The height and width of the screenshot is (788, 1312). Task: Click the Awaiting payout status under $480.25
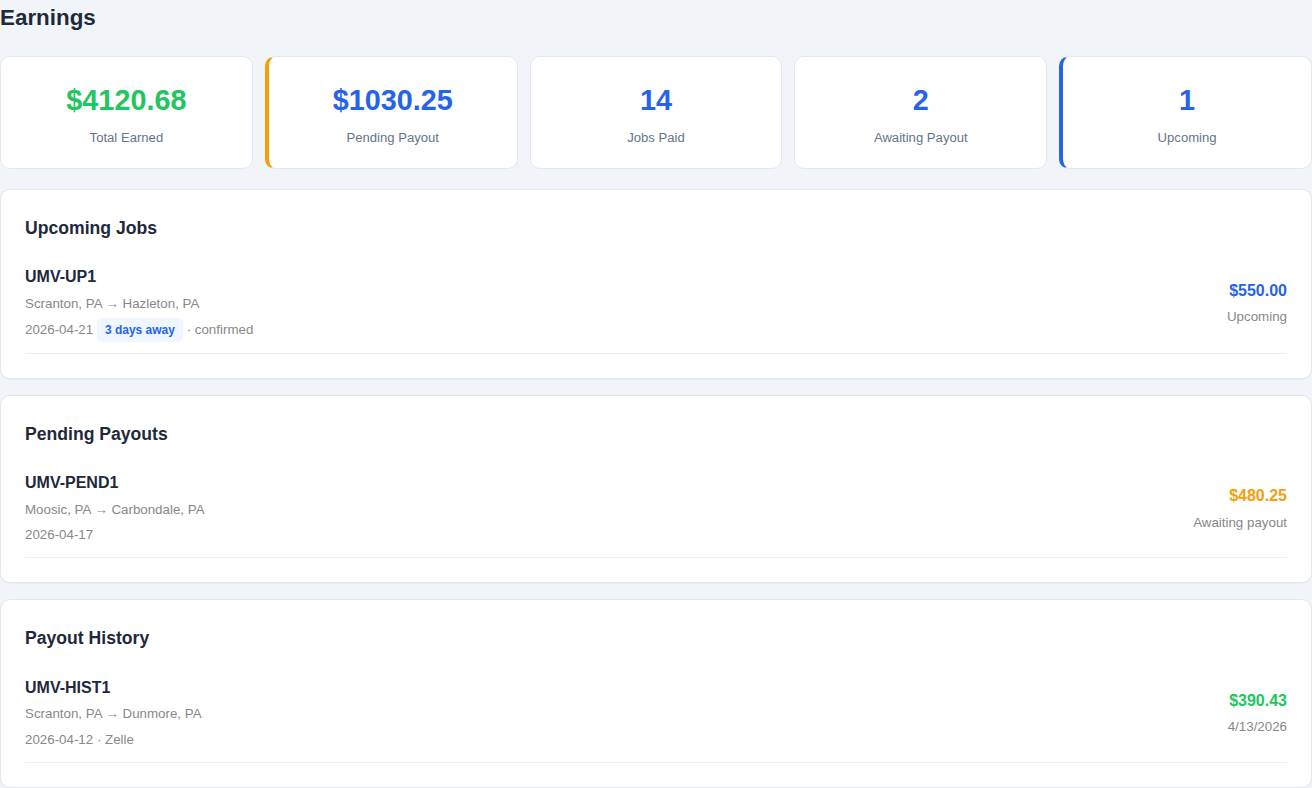click(x=1240, y=523)
